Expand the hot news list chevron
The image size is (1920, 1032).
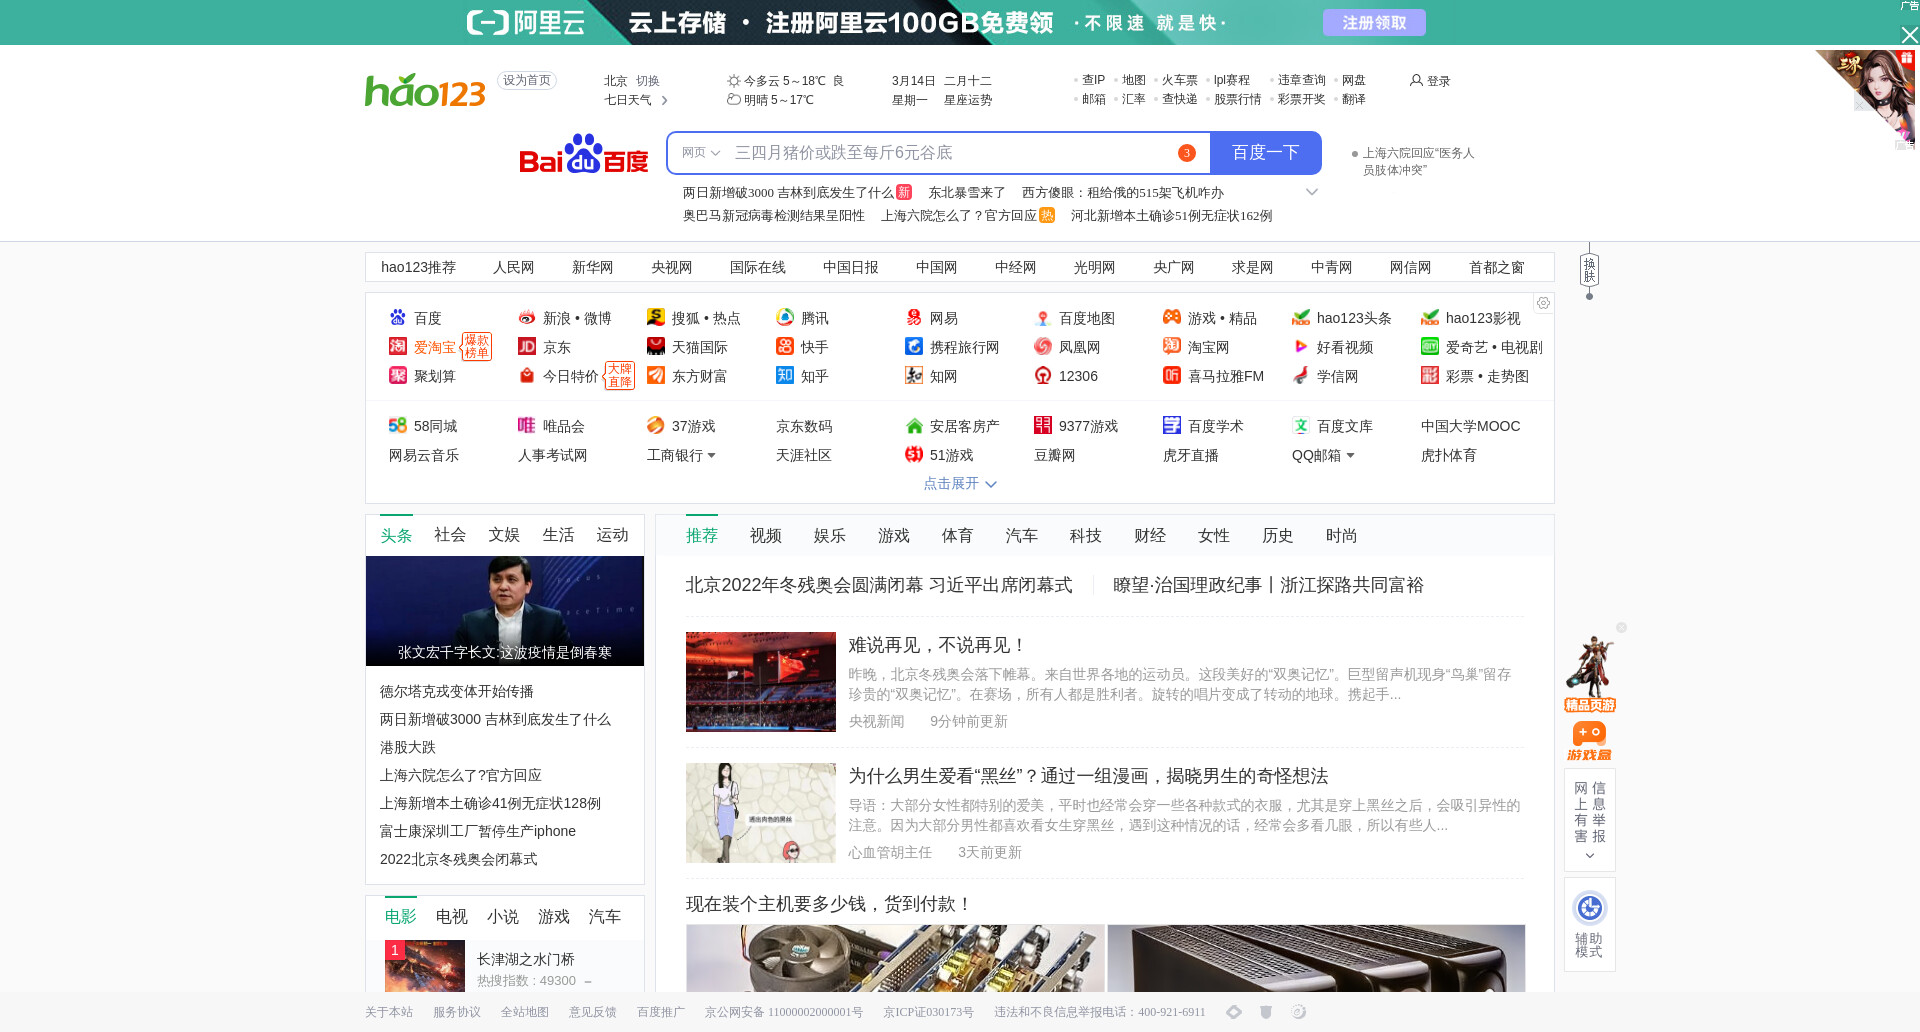click(1312, 192)
